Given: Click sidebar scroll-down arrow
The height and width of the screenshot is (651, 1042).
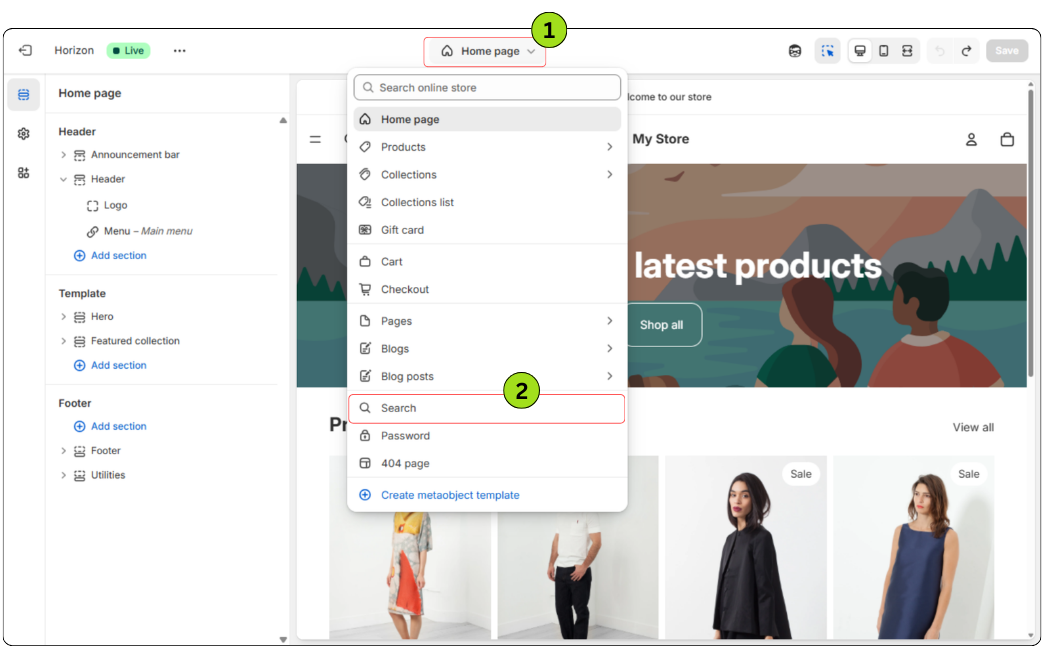Looking at the screenshot, I should [x=283, y=640].
